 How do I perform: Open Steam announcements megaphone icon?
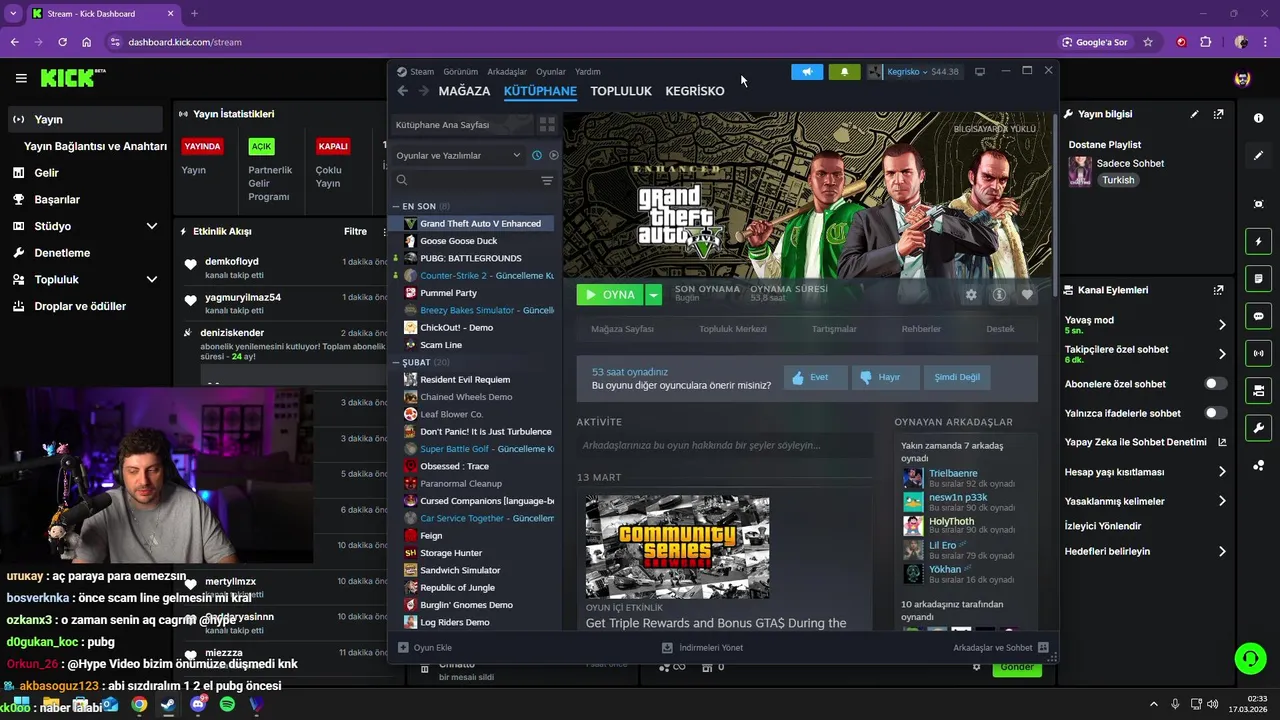807,72
